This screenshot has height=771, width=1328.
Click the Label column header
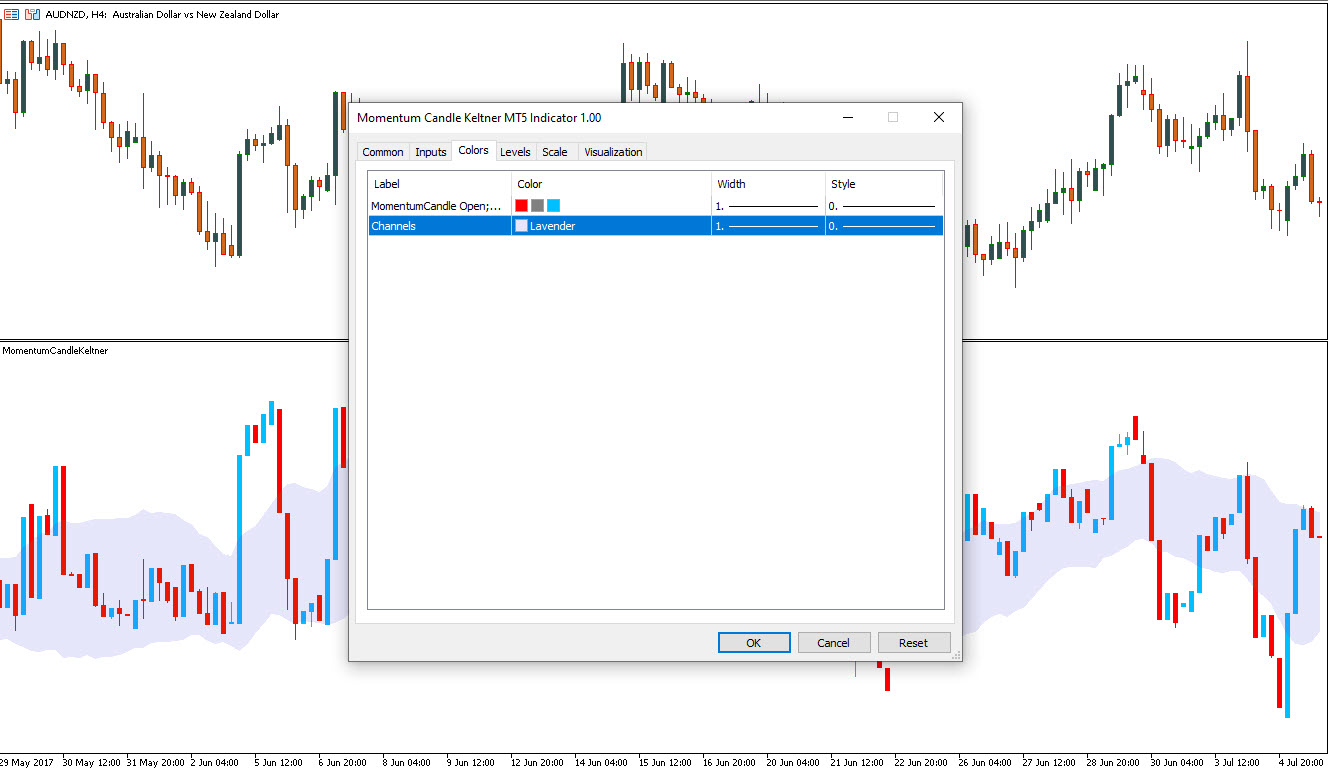(439, 184)
